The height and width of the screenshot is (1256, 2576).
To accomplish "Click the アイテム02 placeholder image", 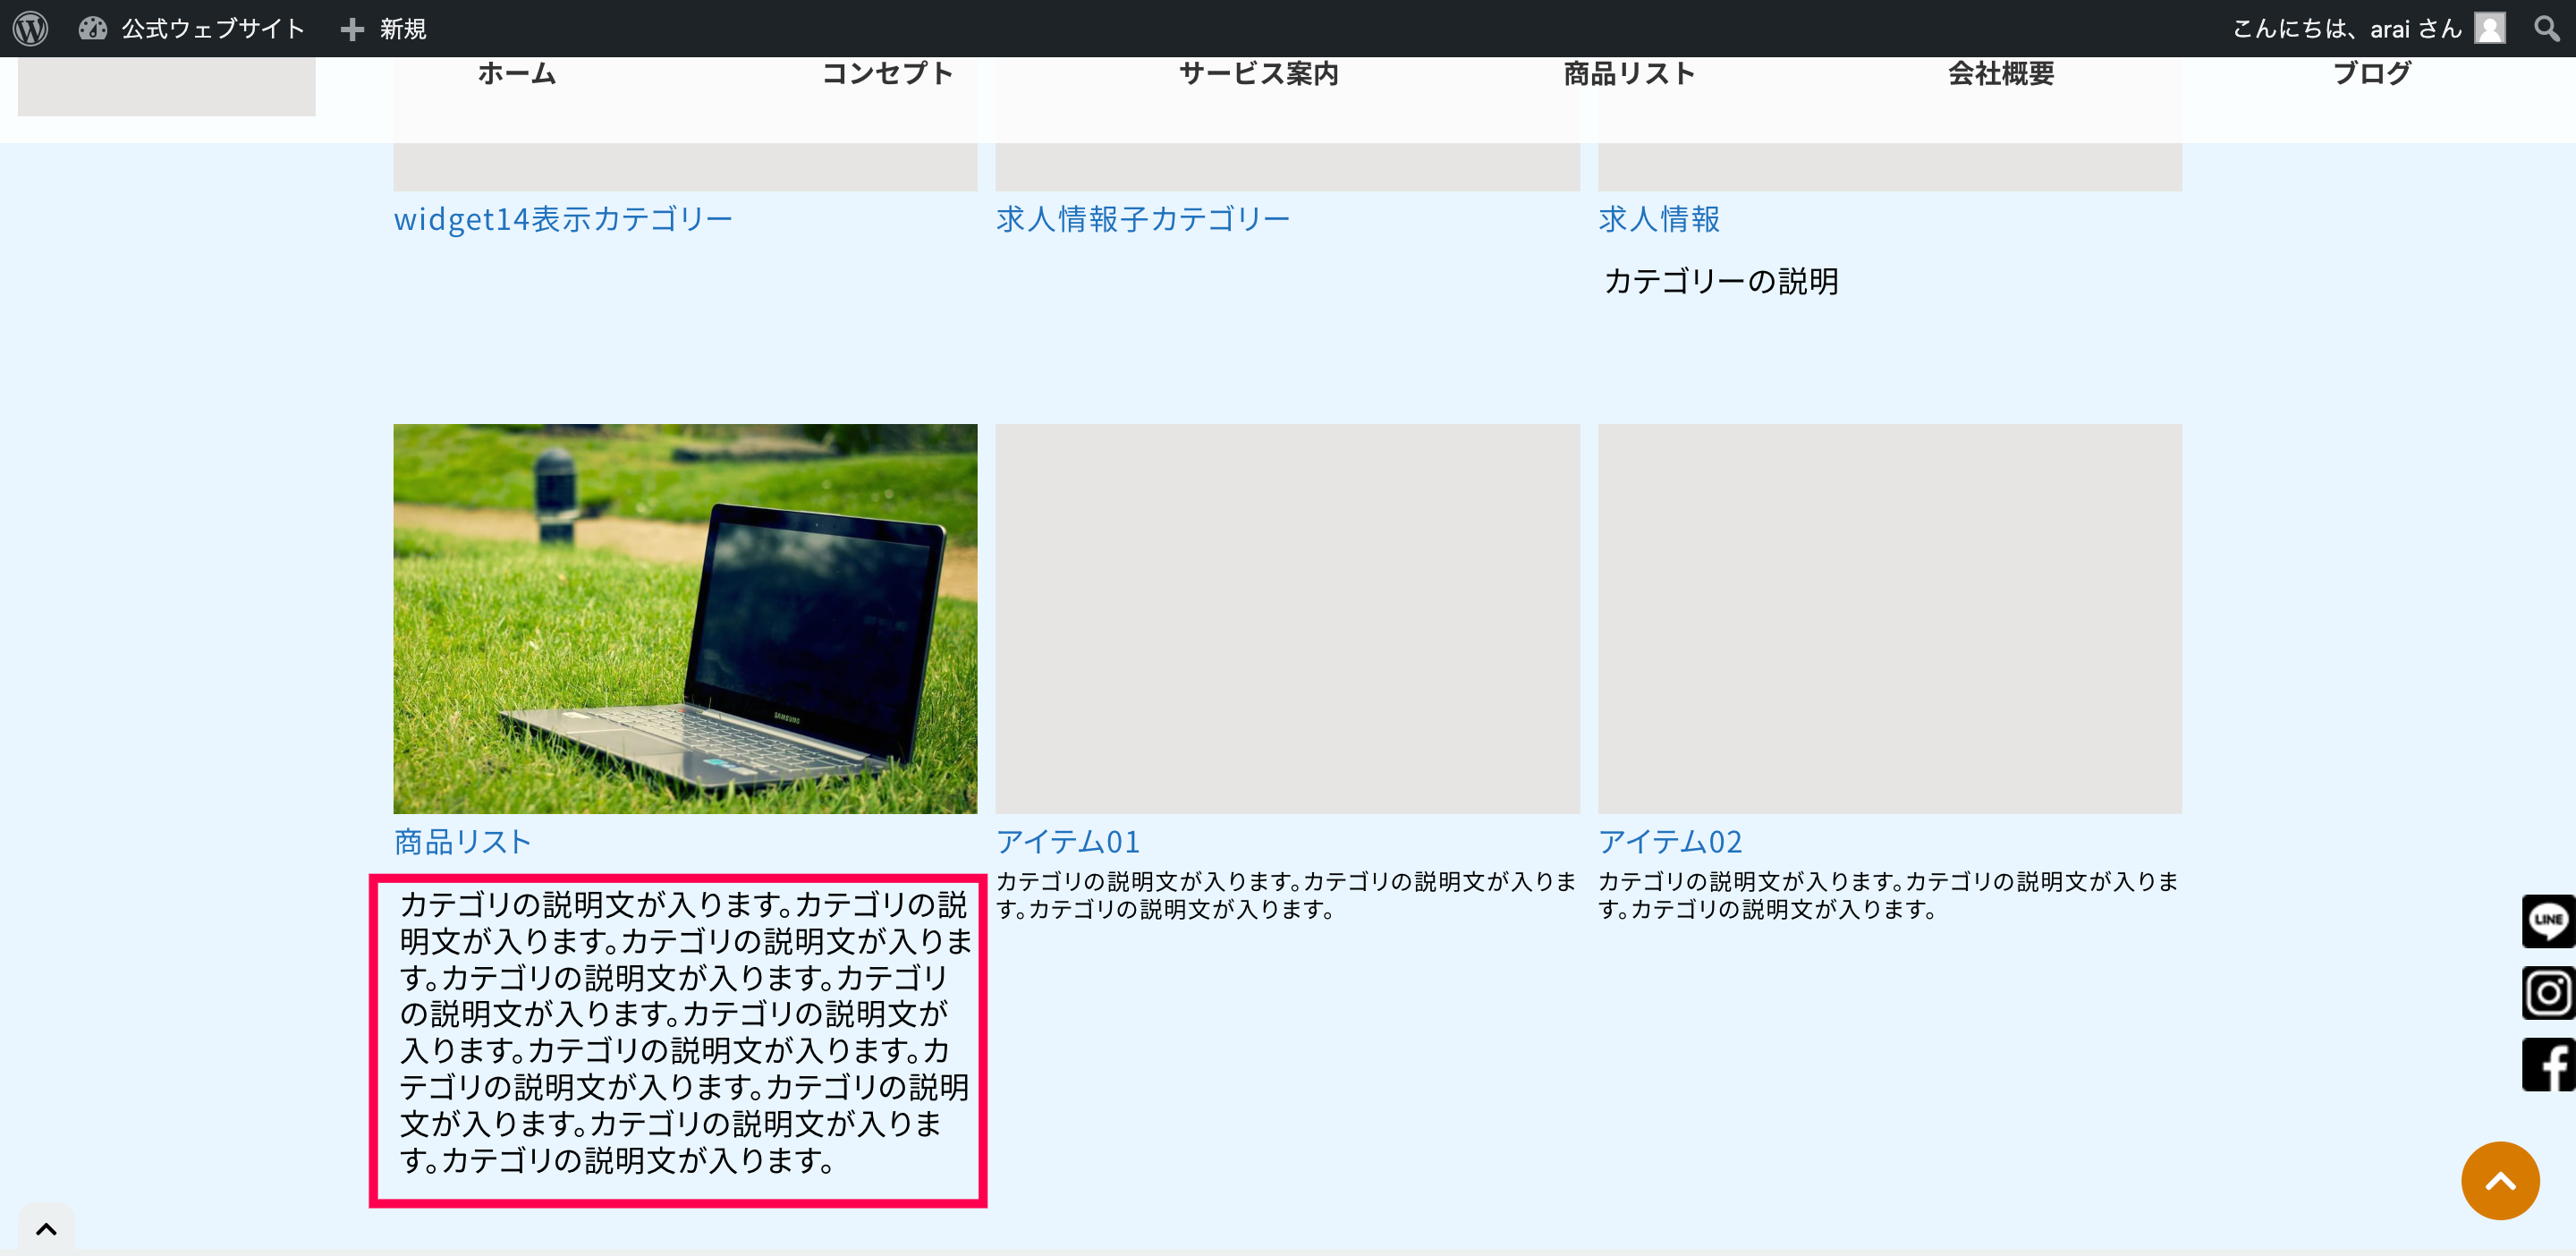I will click(x=1889, y=618).
